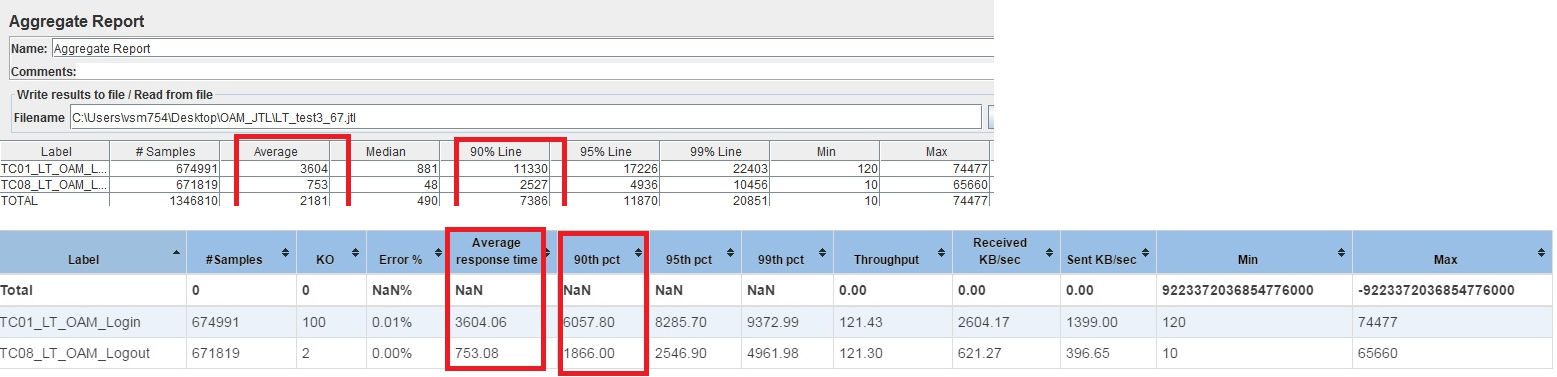
Task: Select 90th pct value 6057.80
Action: [x=588, y=322]
